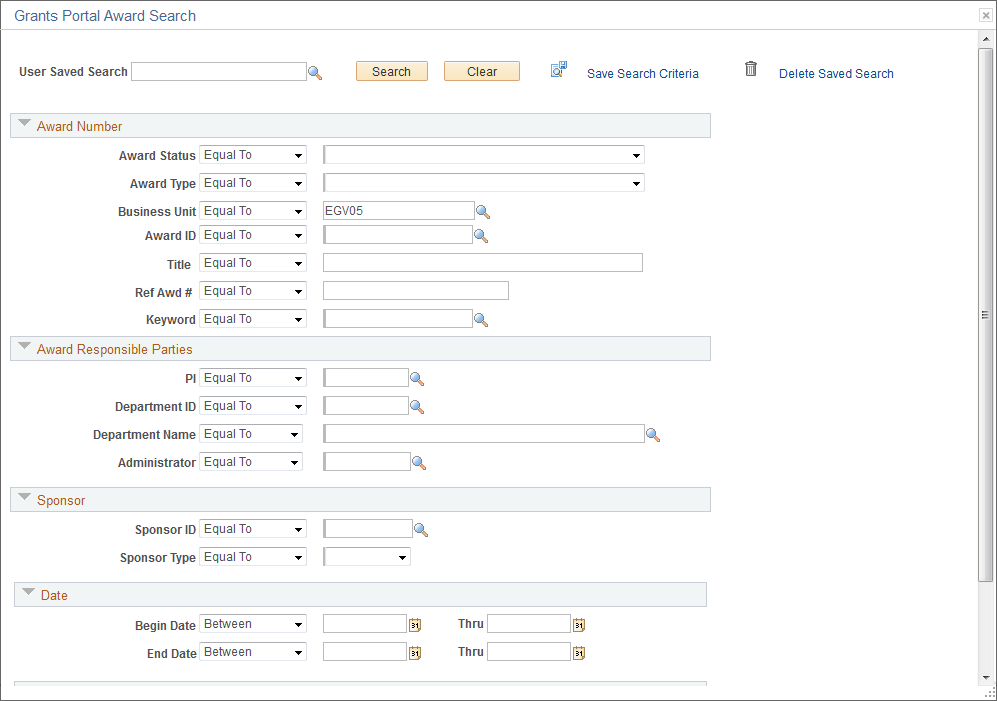Click the Clear button
Screen dimensions: 997x701
point(481,71)
